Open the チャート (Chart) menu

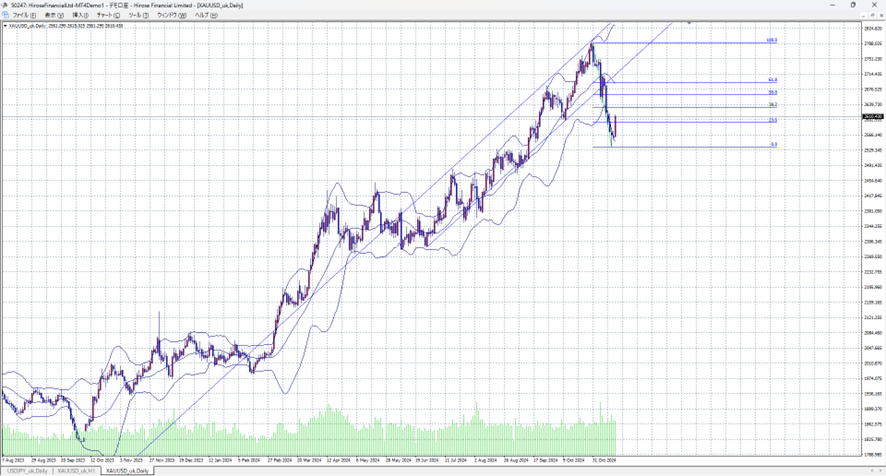109,16
